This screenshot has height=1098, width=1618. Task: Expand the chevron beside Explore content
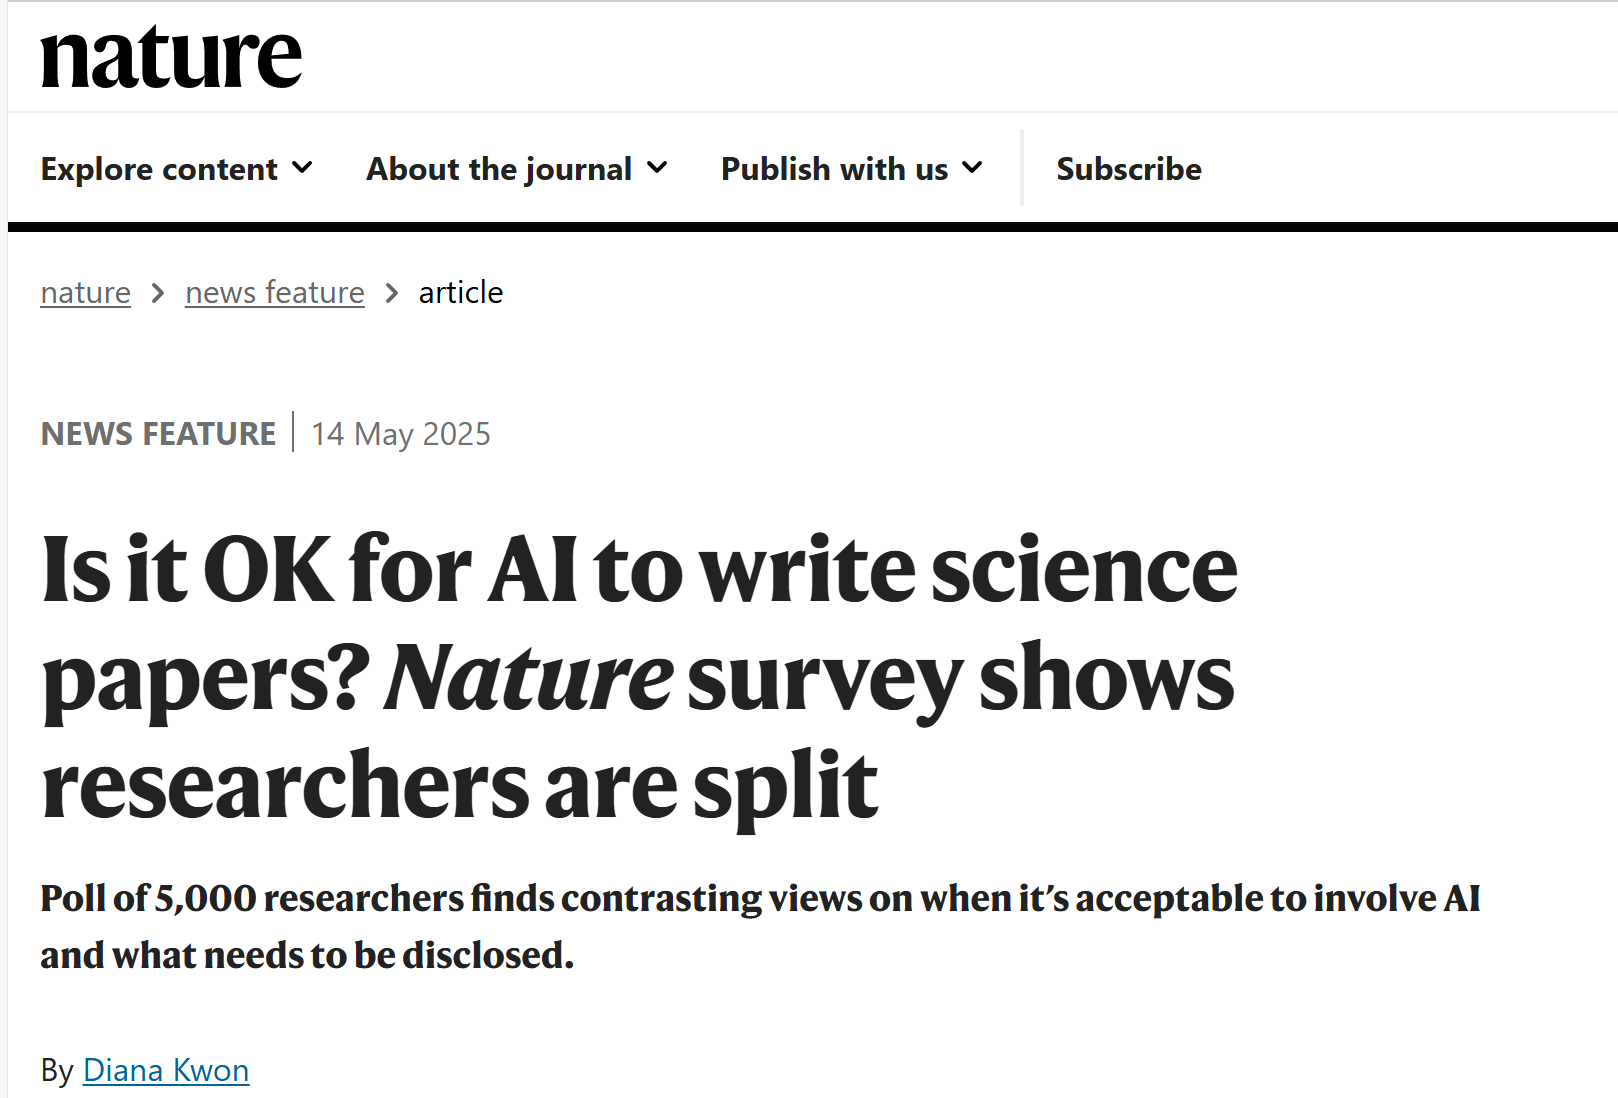click(x=302, y=168)
